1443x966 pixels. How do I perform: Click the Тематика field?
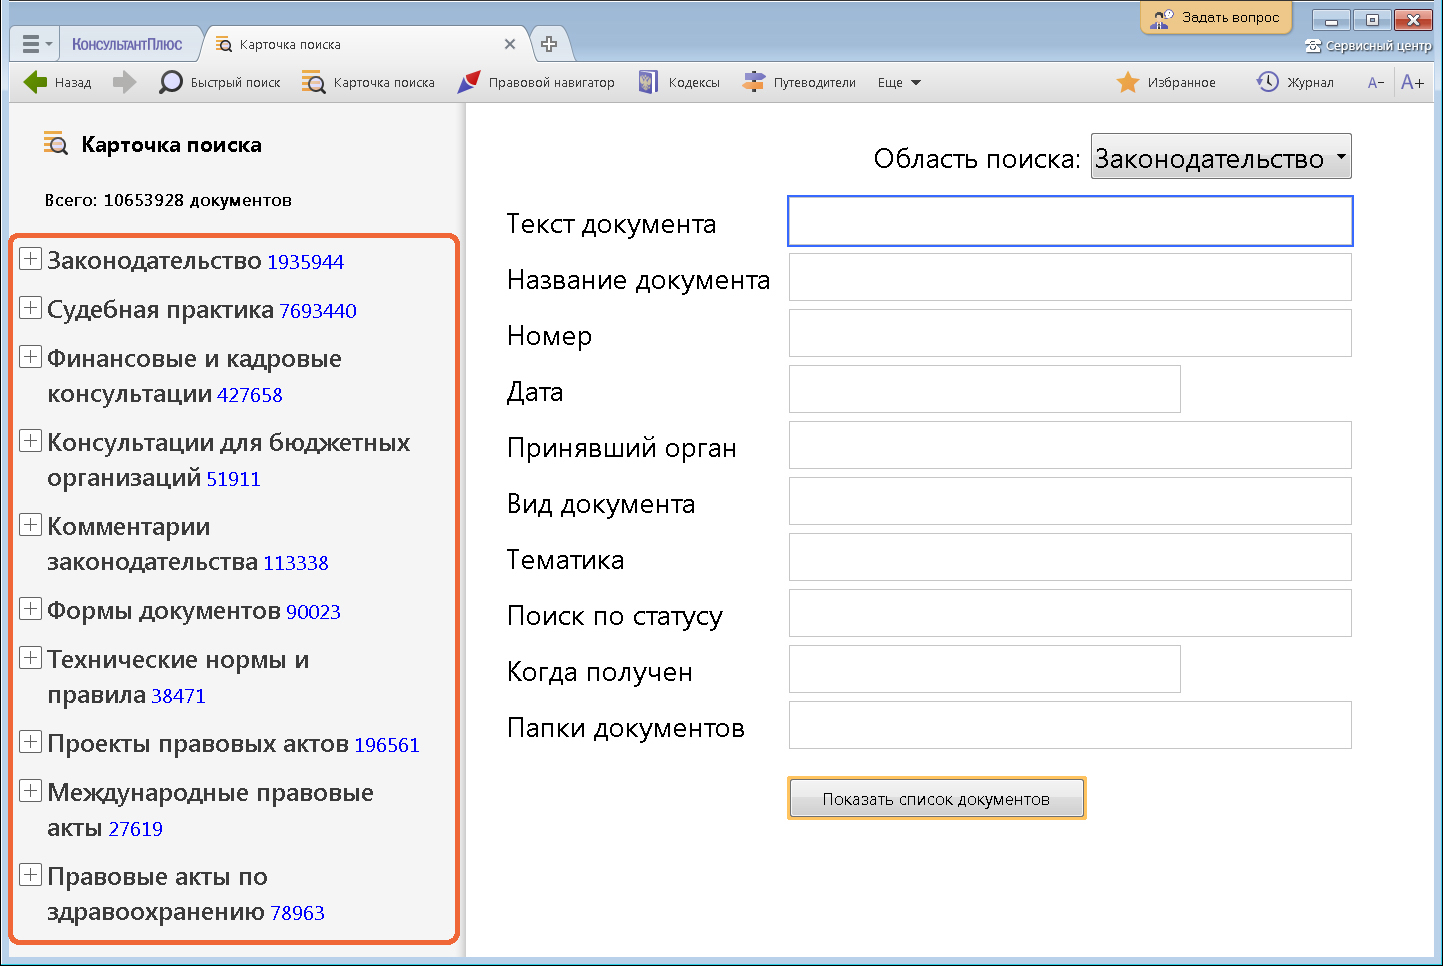tap(1070, 557)
